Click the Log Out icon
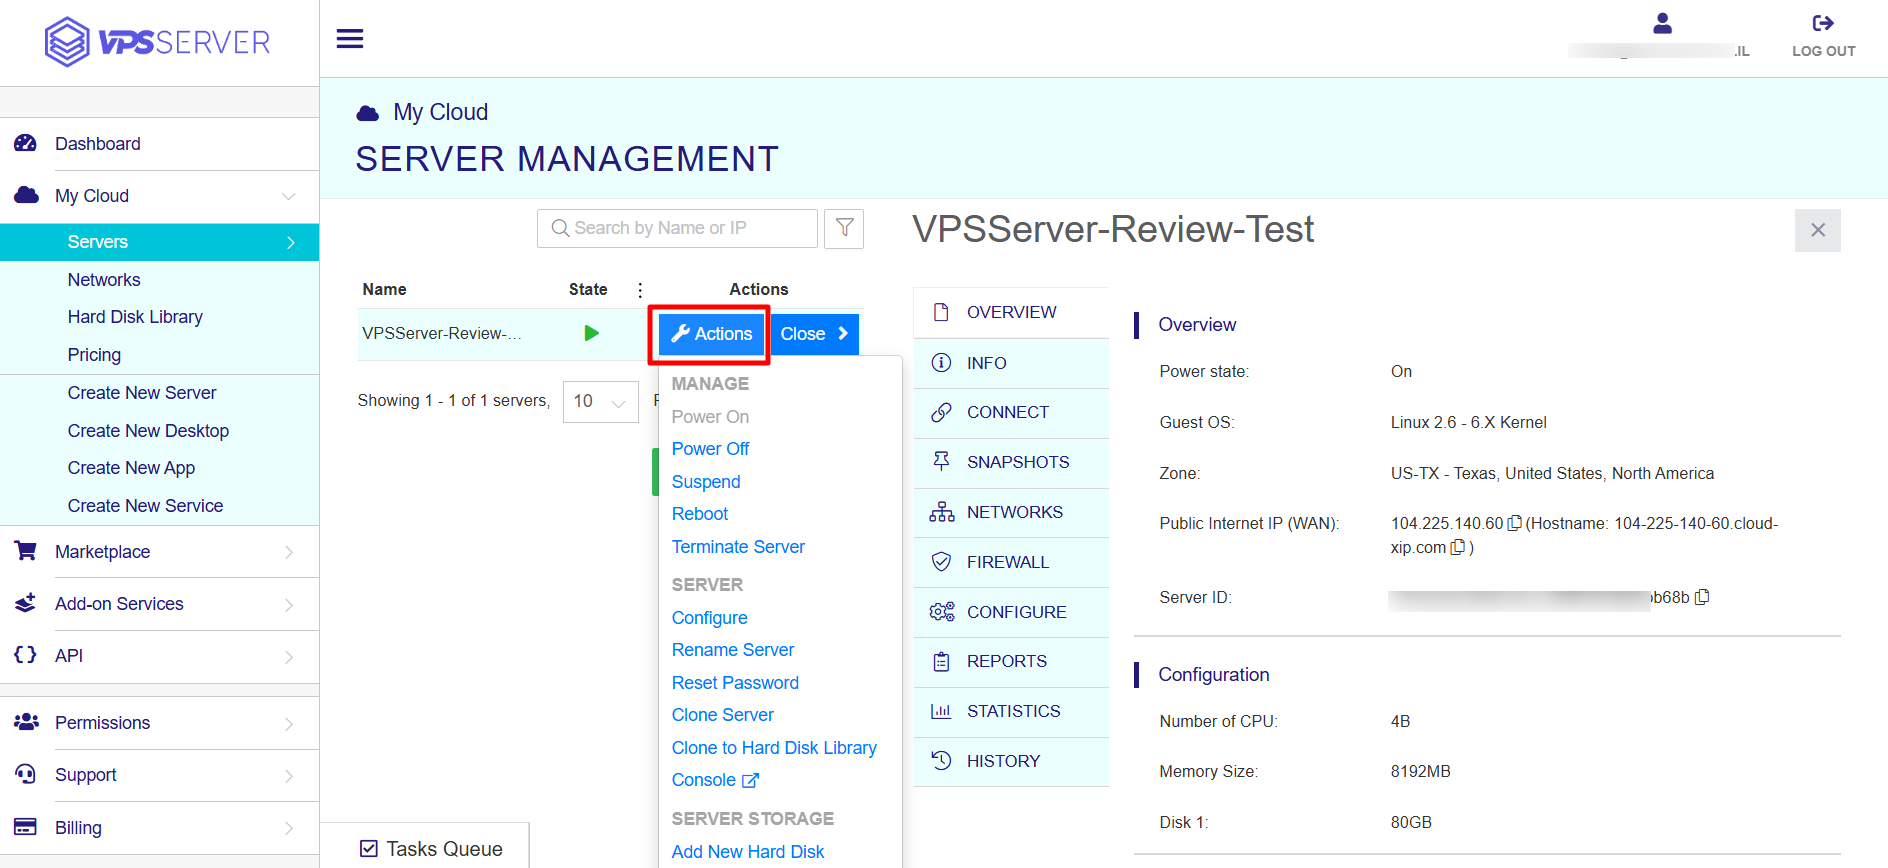The height and width of the screenshot is (868, 1888). click(1823, 23)
